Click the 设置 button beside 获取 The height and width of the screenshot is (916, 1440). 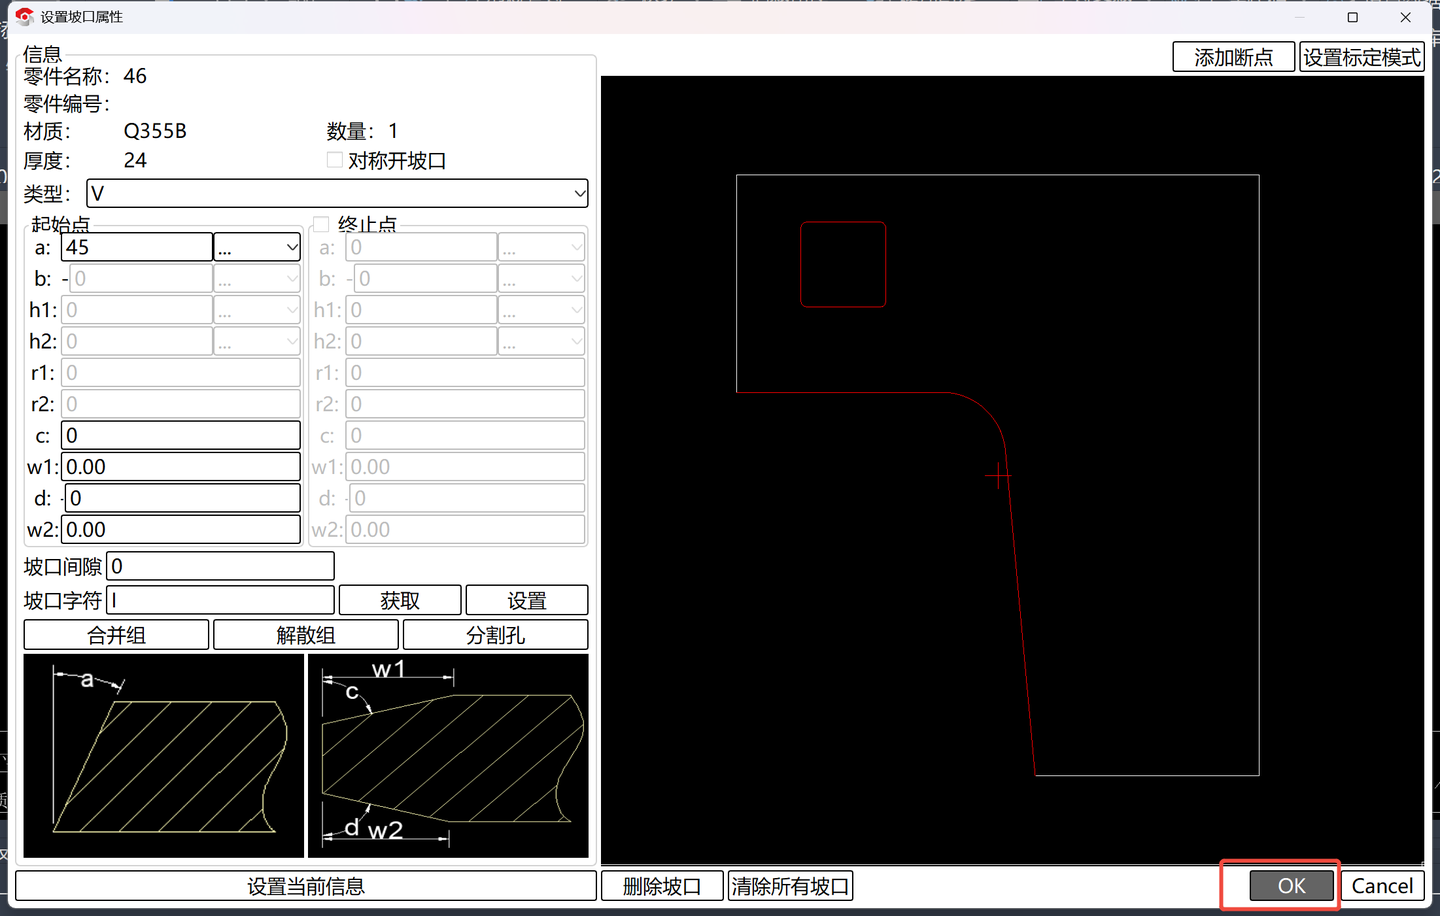coord(527,600)
